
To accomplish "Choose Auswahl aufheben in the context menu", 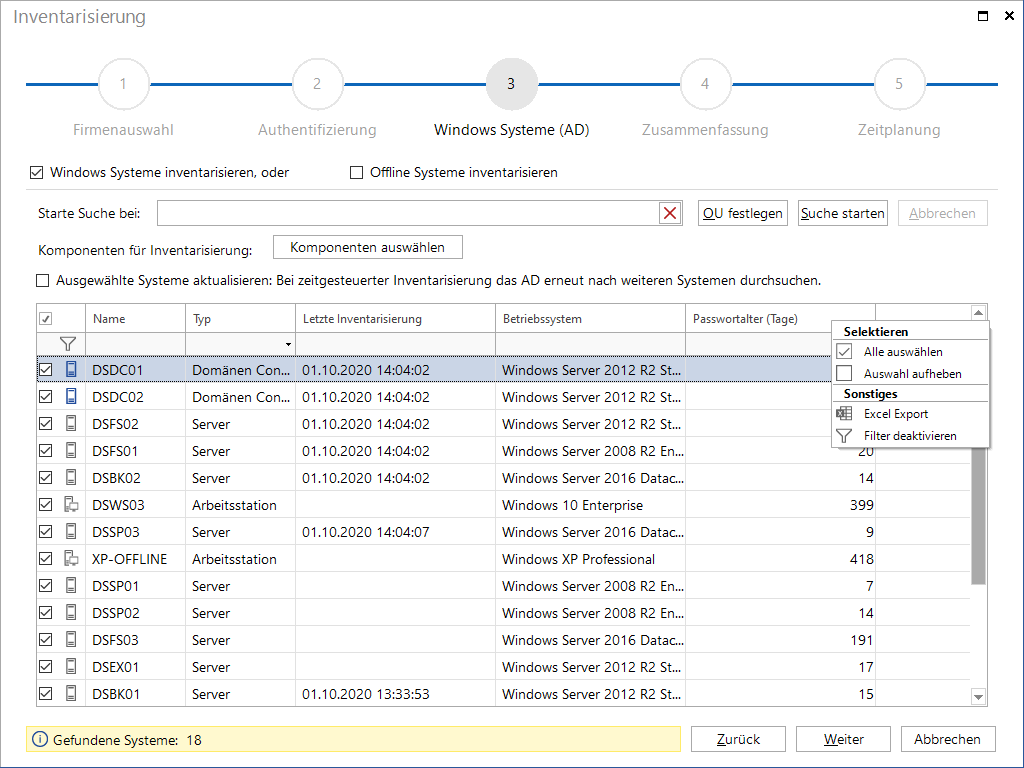I will [x=910, y=374].
